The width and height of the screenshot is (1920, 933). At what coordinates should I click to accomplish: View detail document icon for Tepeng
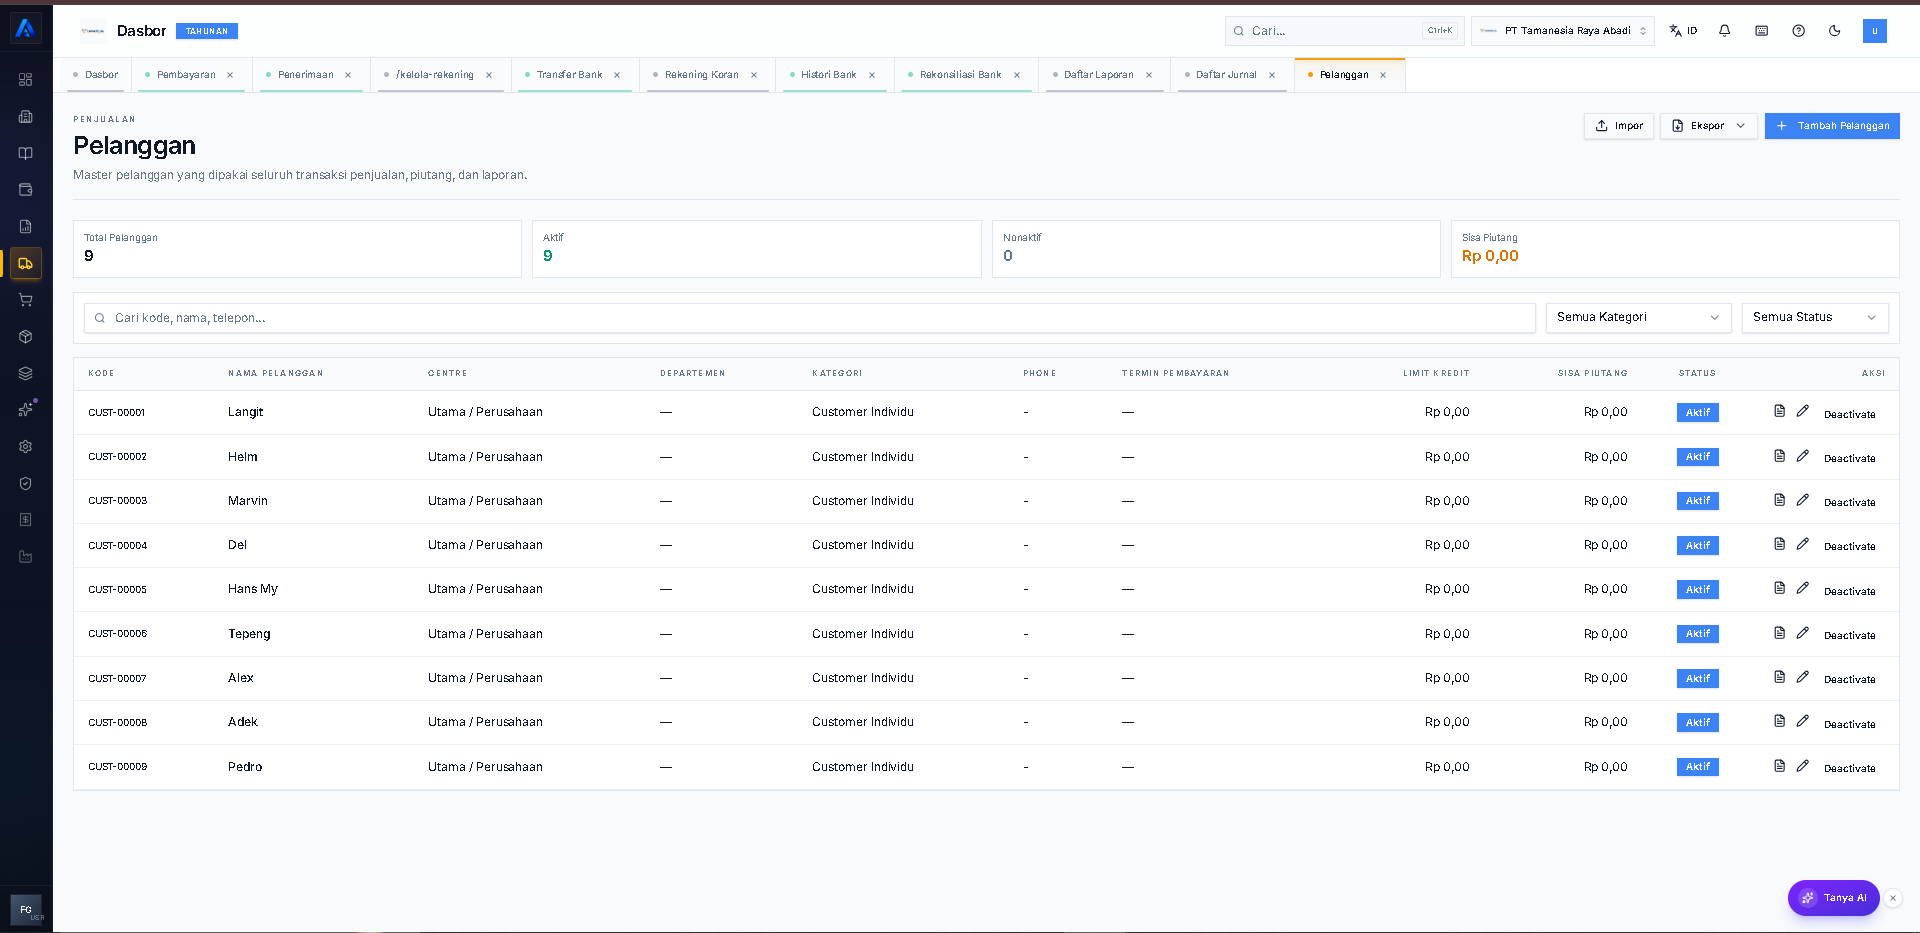[x=1779, y=633]
